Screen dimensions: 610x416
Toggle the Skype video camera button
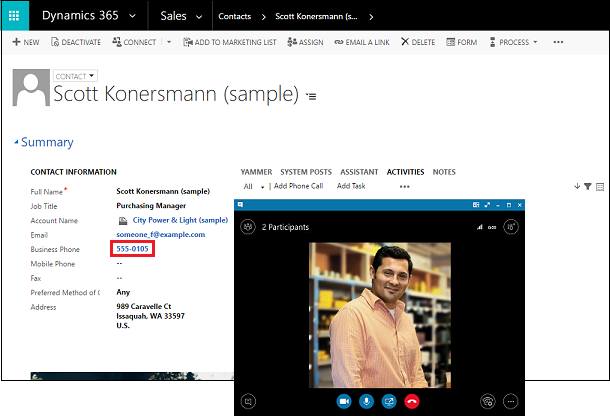coord(344,401)
